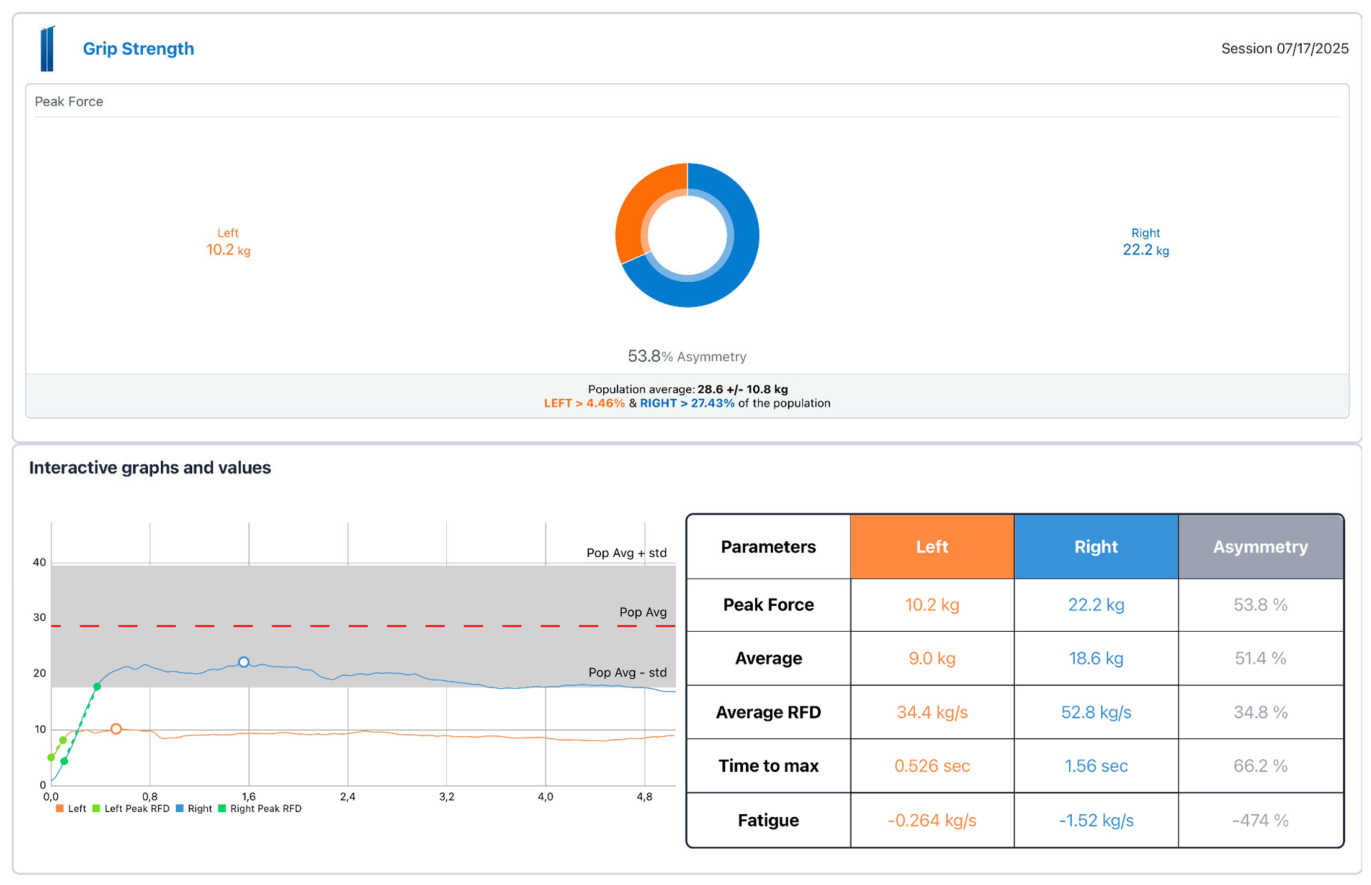Toggle the Left series legend swatch

59,808
